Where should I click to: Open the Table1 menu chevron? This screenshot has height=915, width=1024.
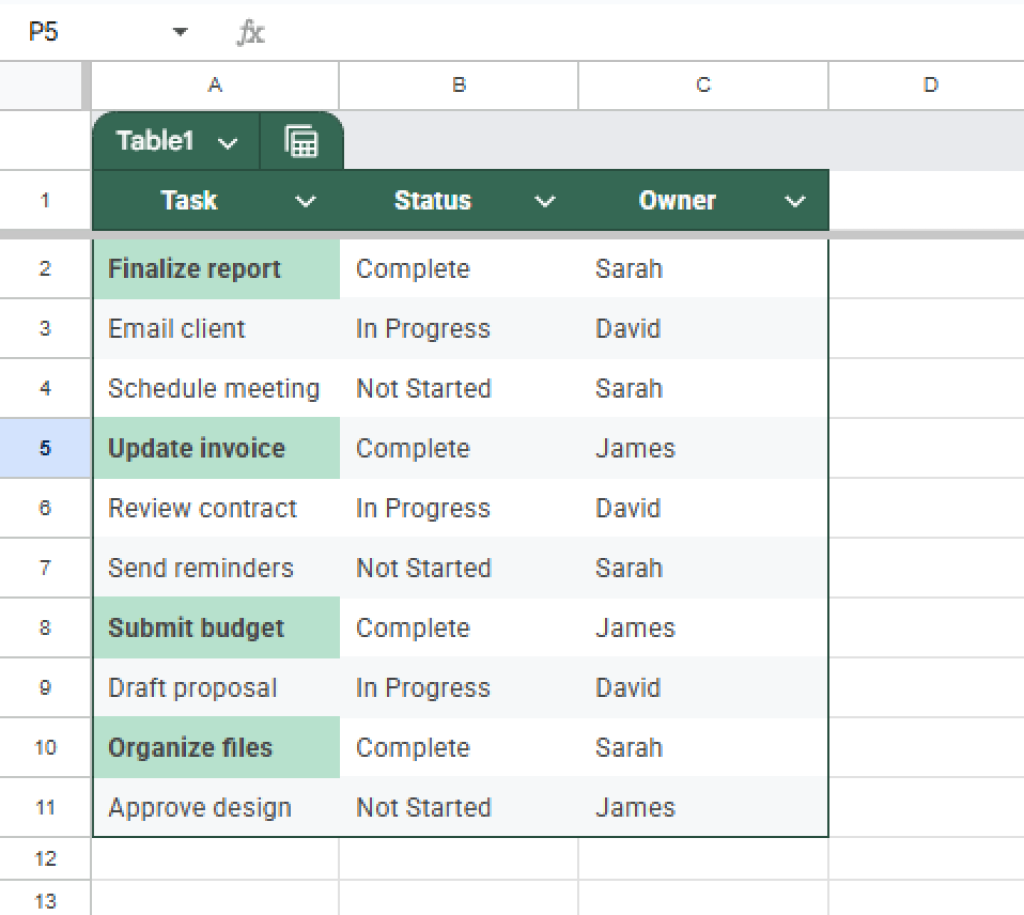tap(227, 141)
